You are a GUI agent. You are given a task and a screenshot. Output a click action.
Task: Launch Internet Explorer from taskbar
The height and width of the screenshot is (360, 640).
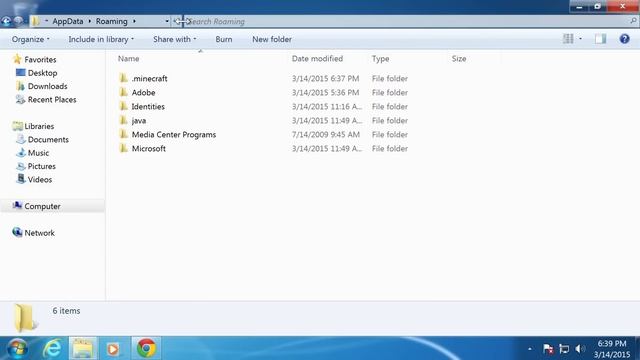pos(52,349)
